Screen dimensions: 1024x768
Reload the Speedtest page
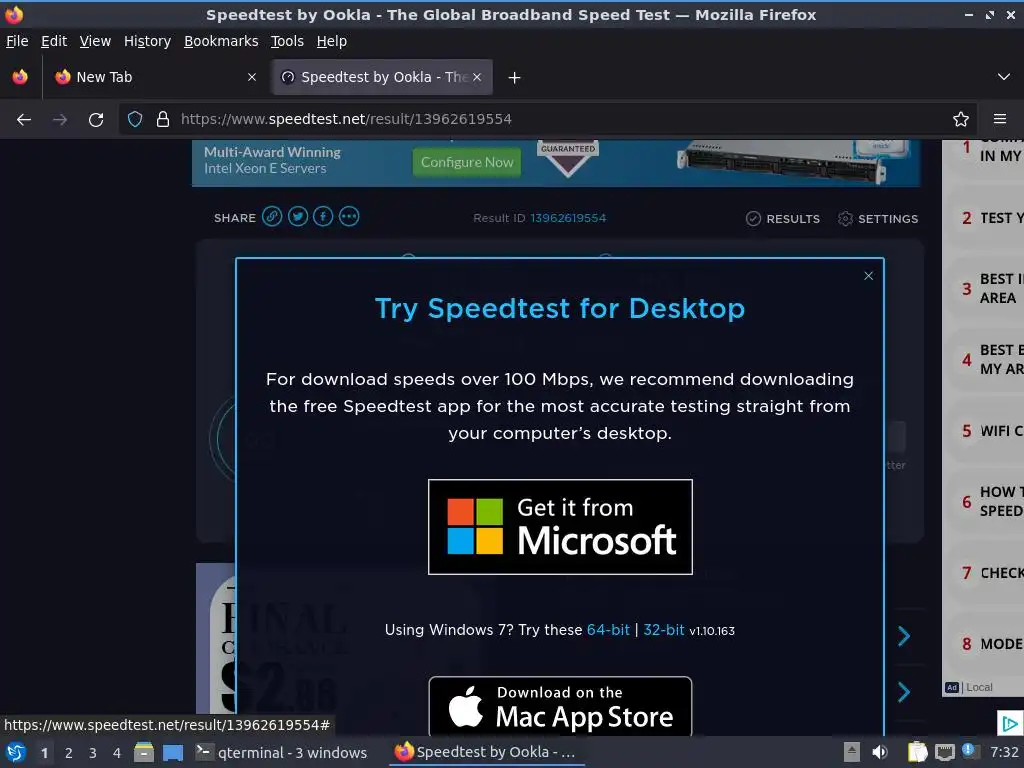pos(96,120)
